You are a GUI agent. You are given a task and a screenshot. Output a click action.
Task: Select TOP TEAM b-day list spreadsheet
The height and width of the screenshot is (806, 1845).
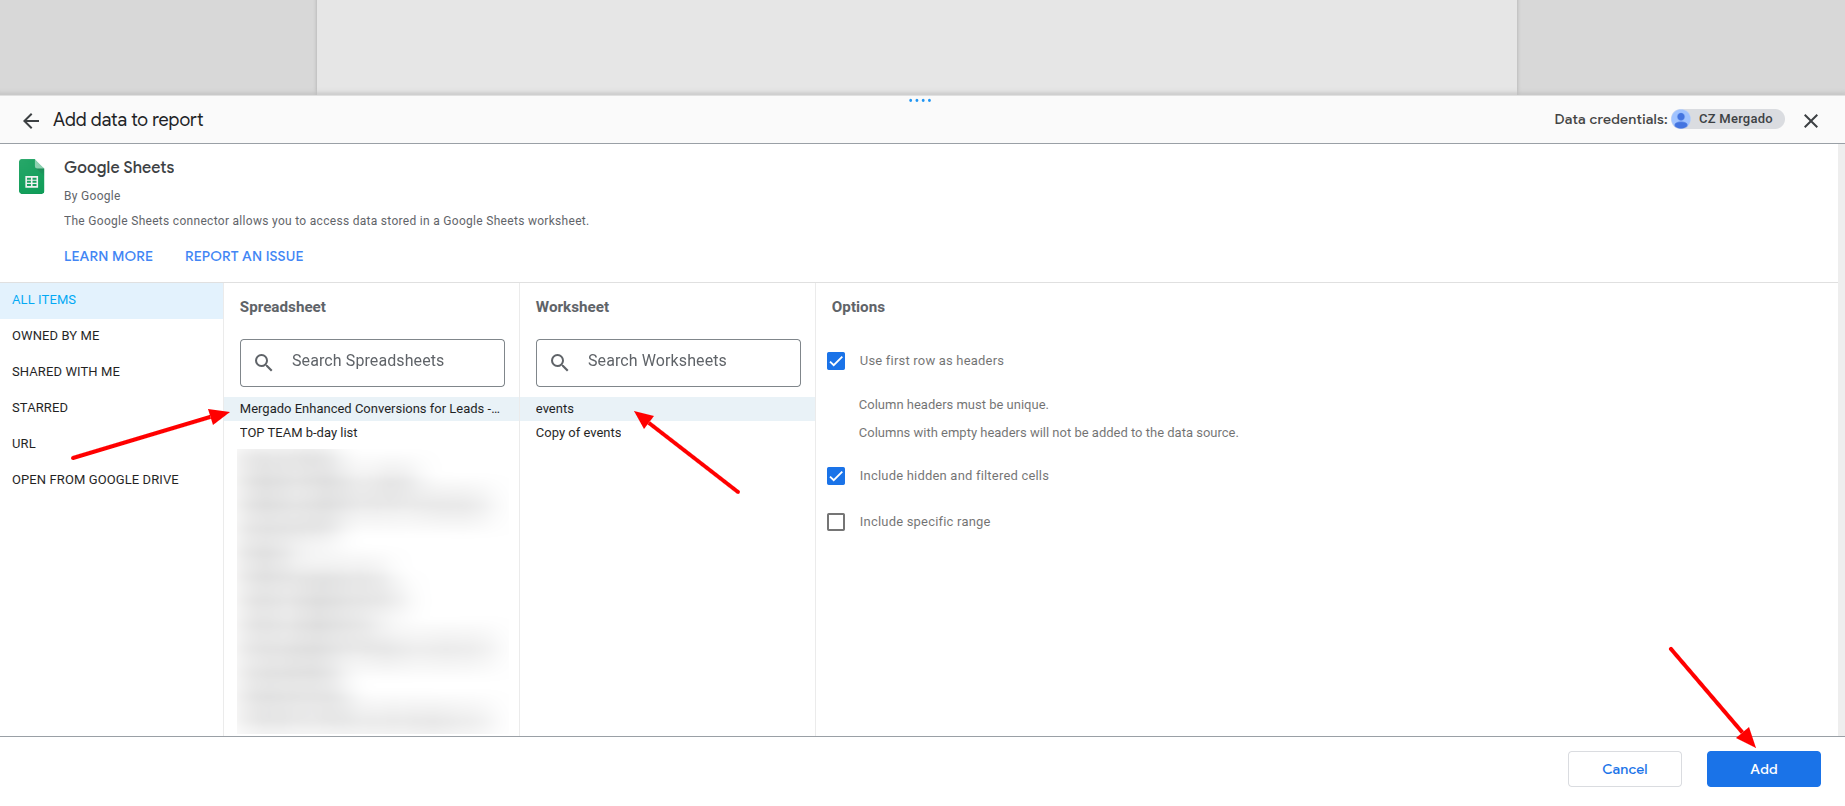click(371, 433)
